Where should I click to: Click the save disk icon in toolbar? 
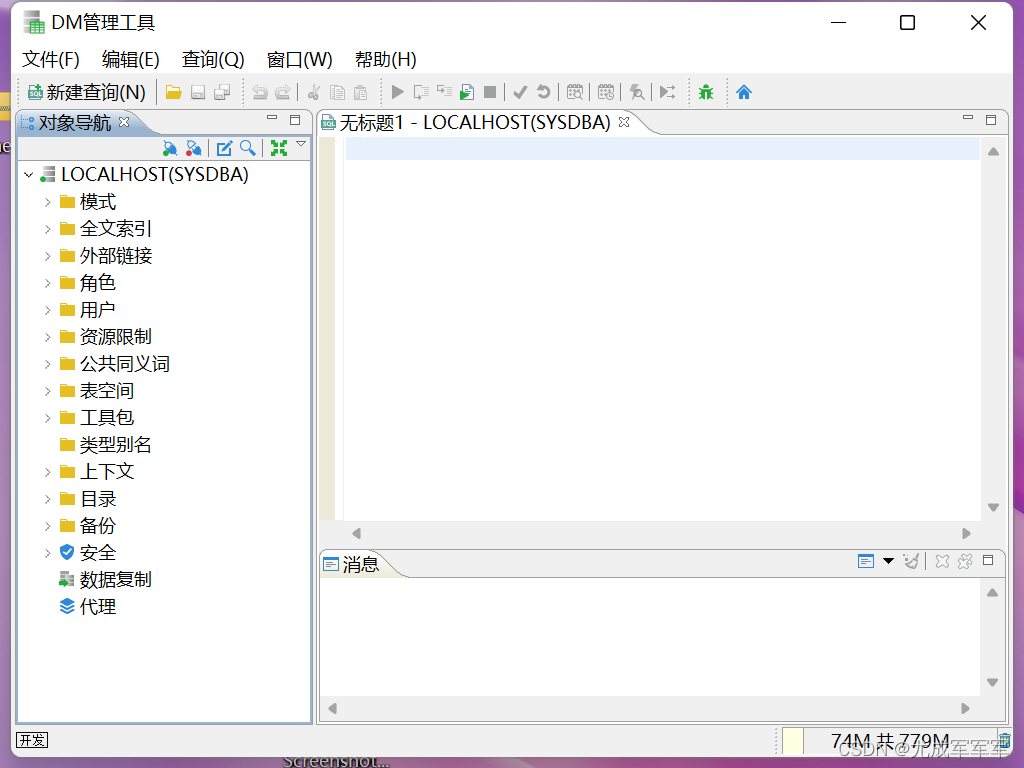point(198,92)
